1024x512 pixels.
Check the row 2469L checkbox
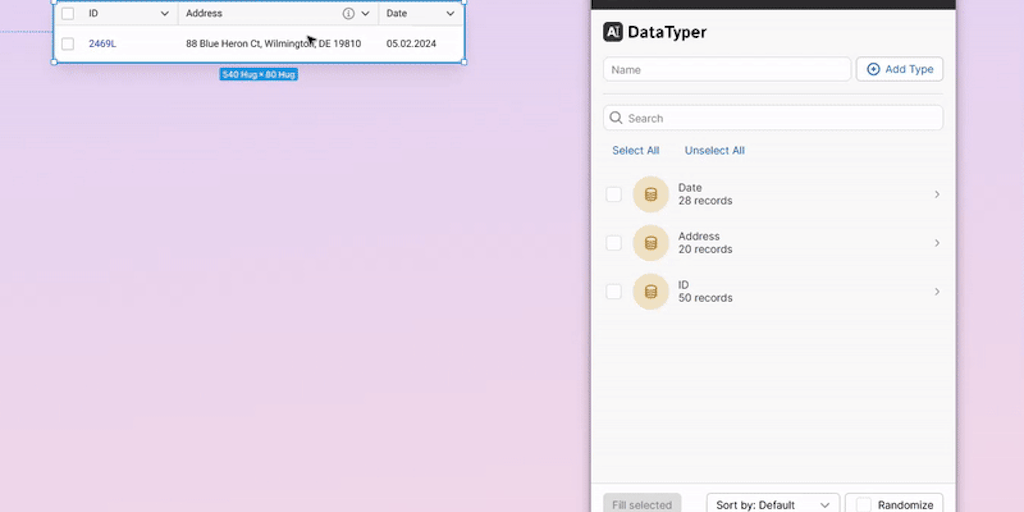(68, 44)
